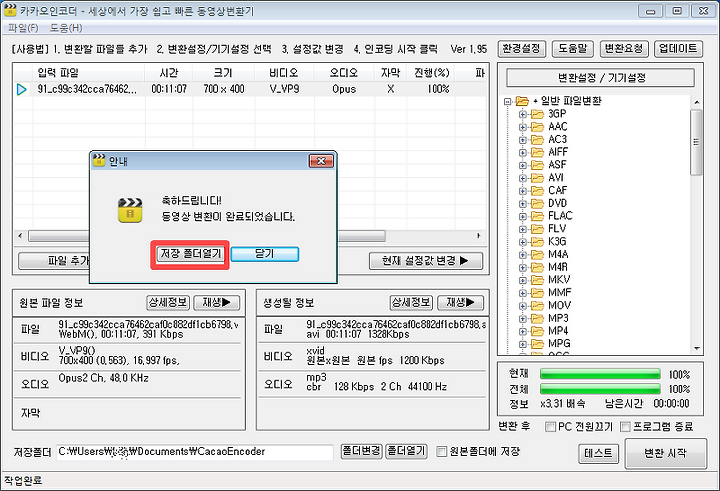
Task: Click the KakaoEncoder title bar app icon
Action: (10, 10)
